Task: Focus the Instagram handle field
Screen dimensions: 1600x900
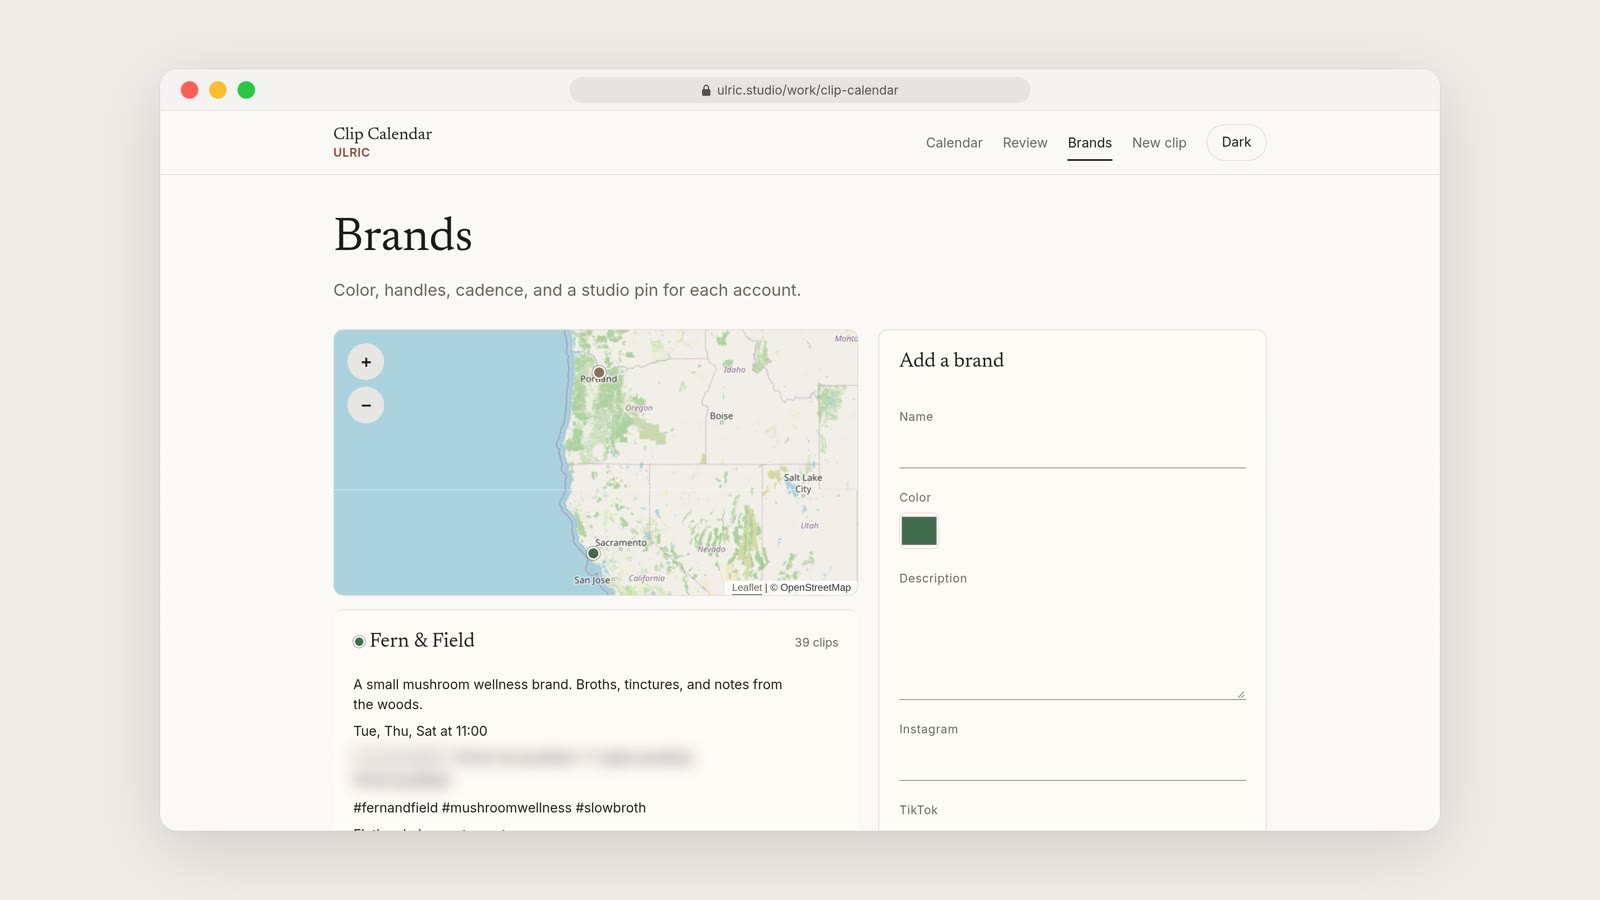Action: click(1072, 761)
